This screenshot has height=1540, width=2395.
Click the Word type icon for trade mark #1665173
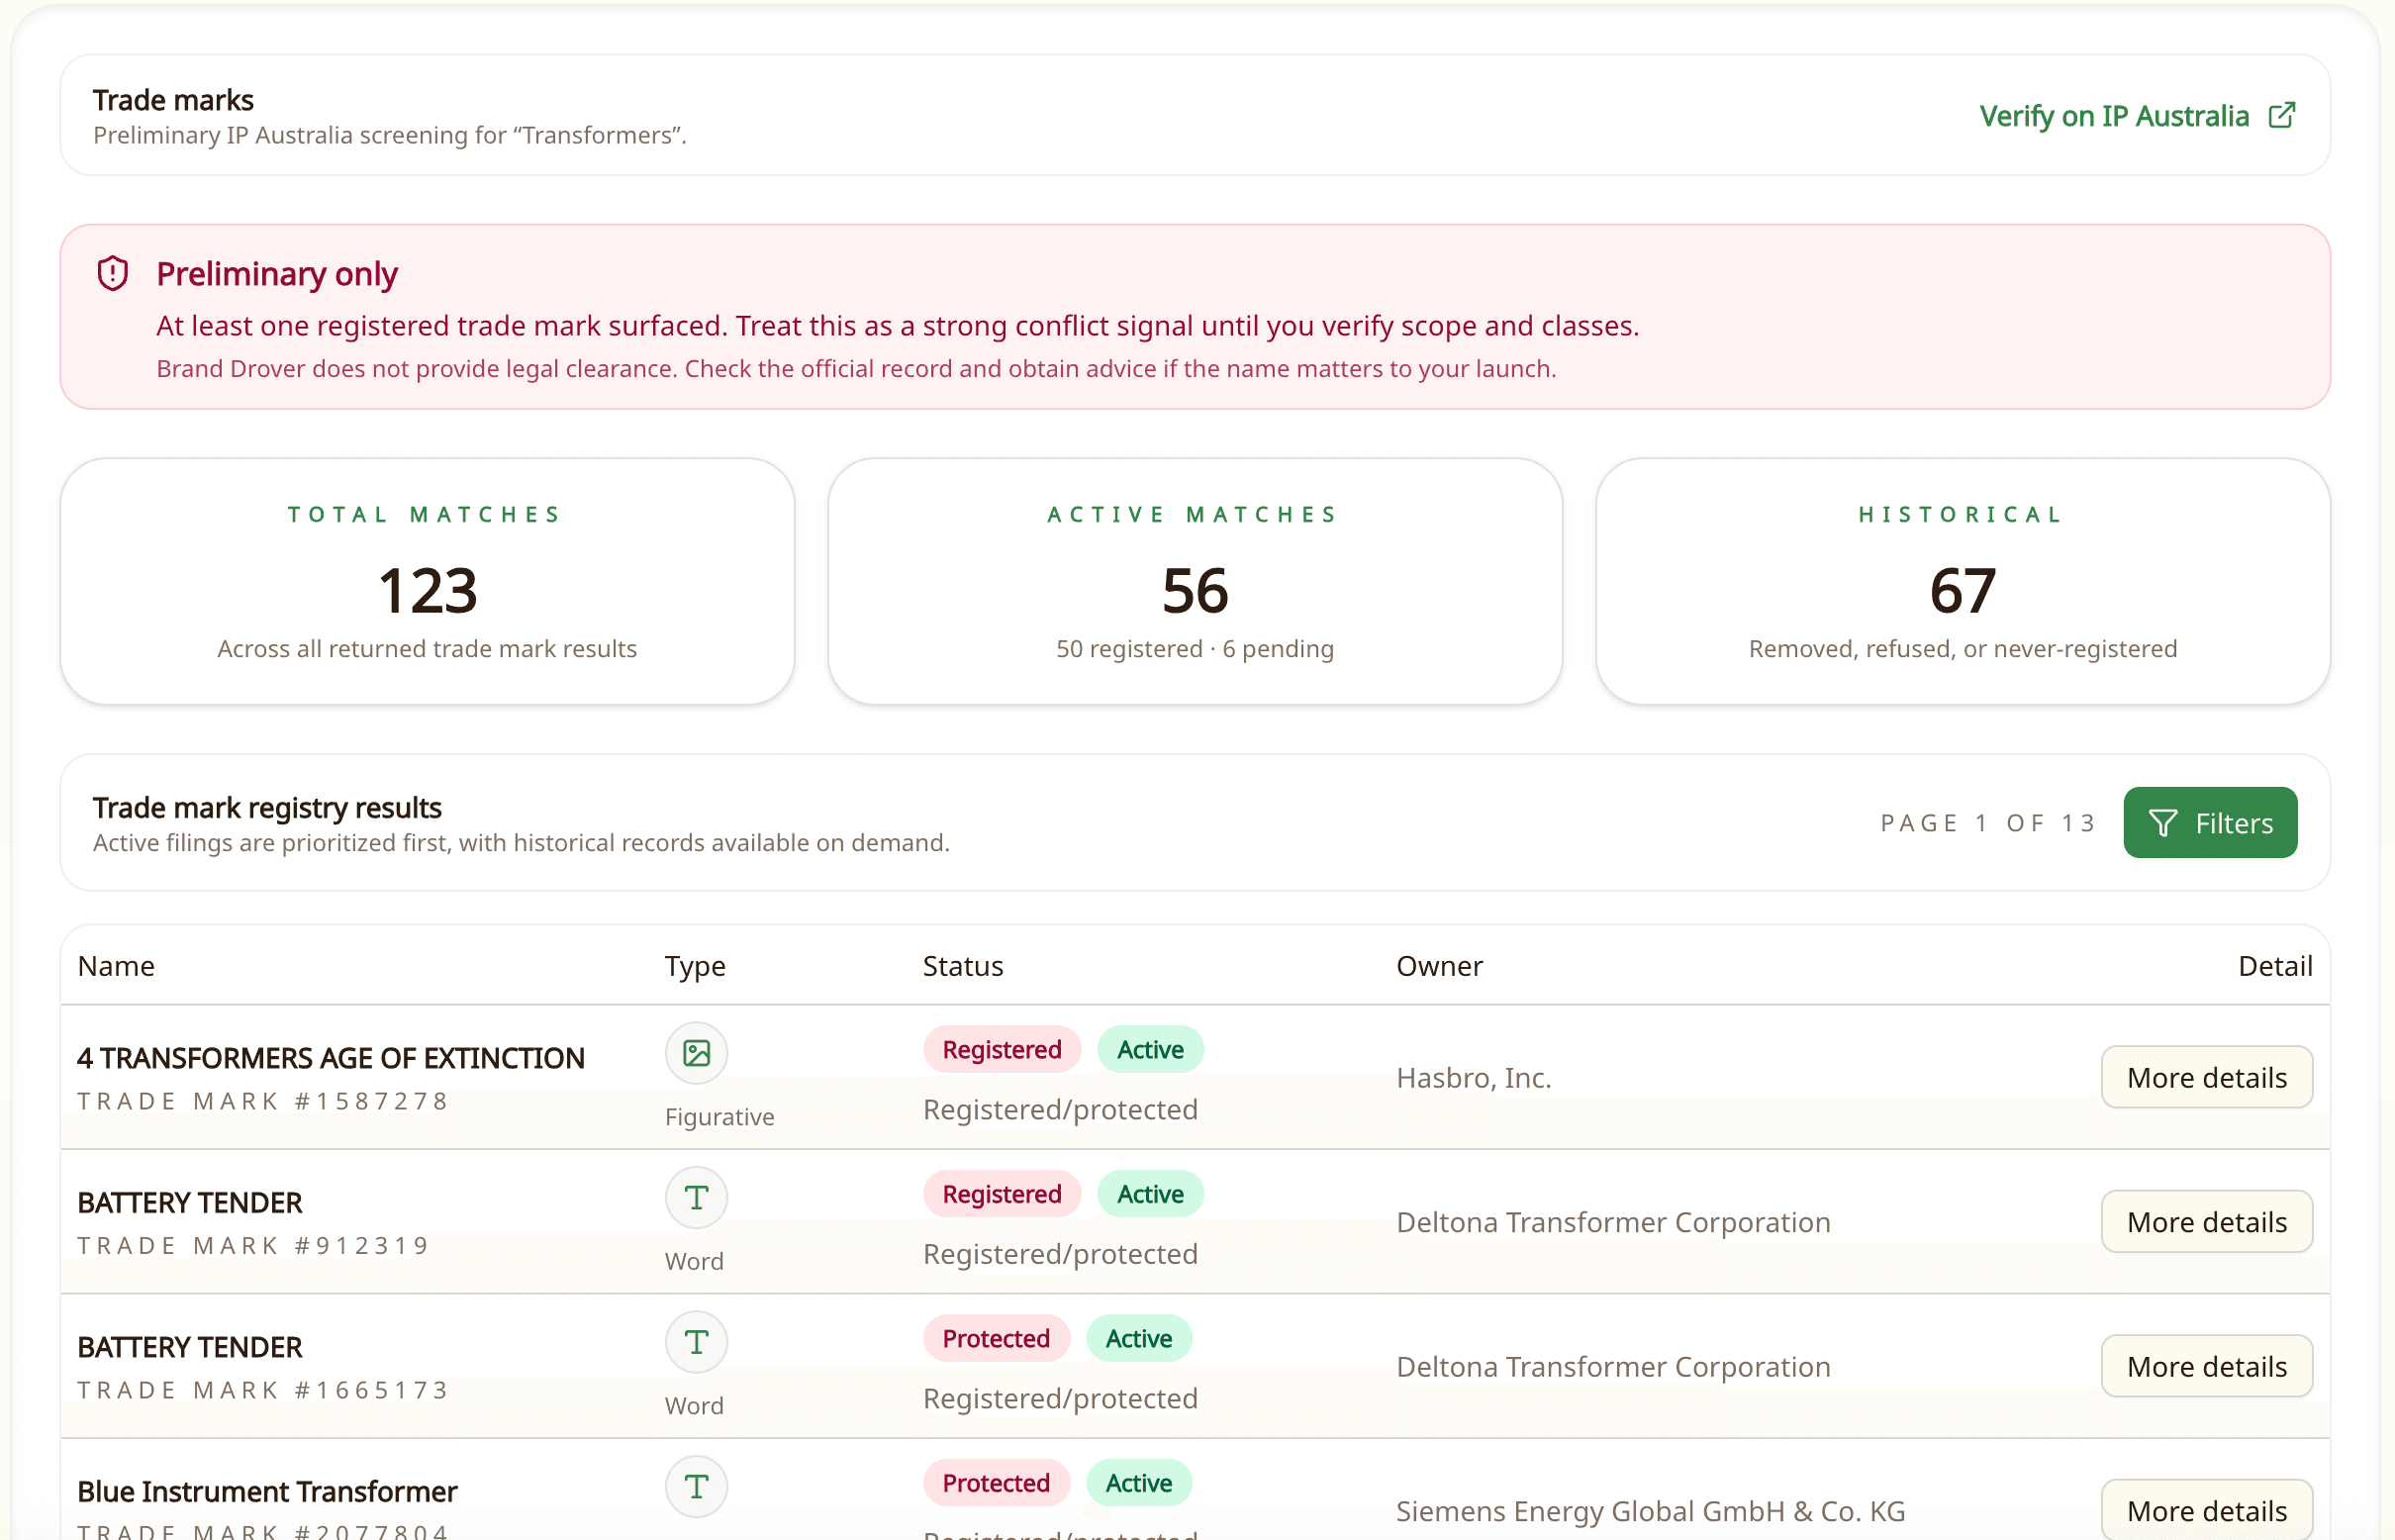pos(696,1341)
